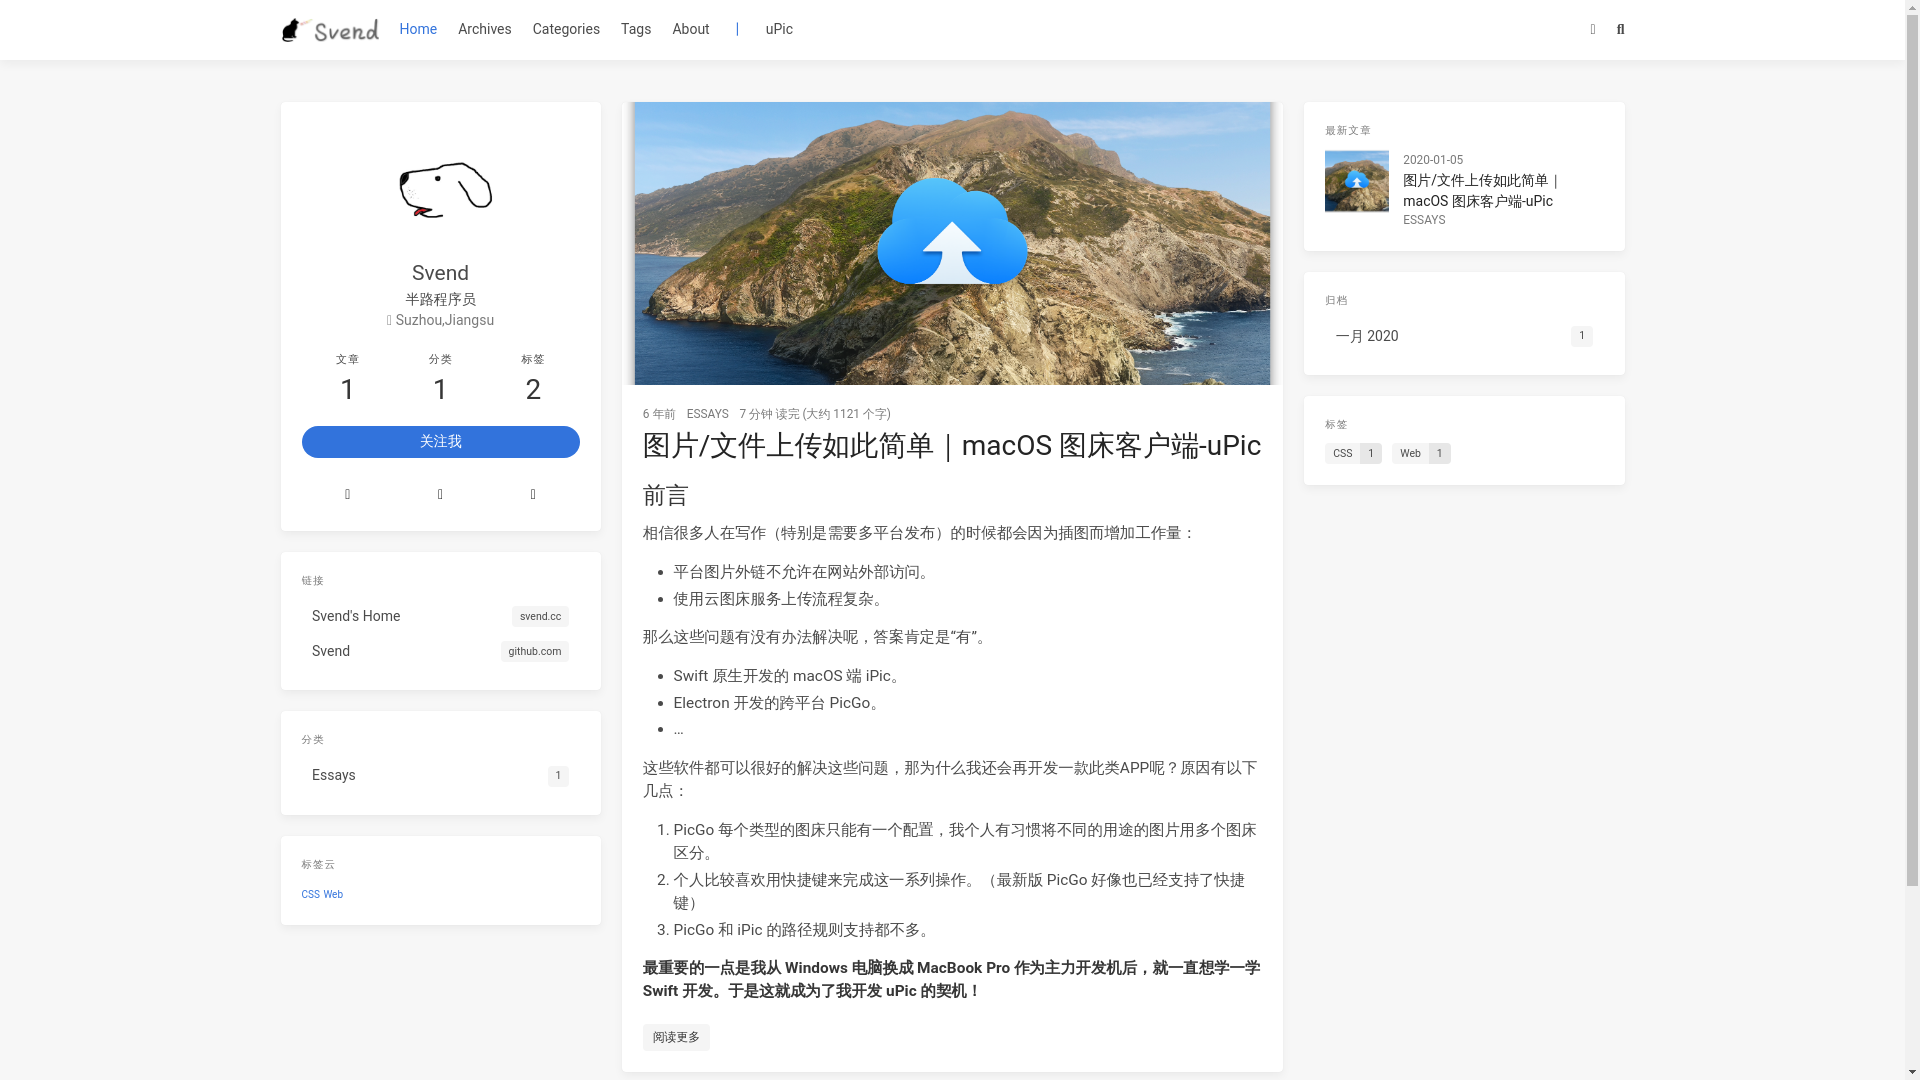Open the About menu item

click(691, 29)
